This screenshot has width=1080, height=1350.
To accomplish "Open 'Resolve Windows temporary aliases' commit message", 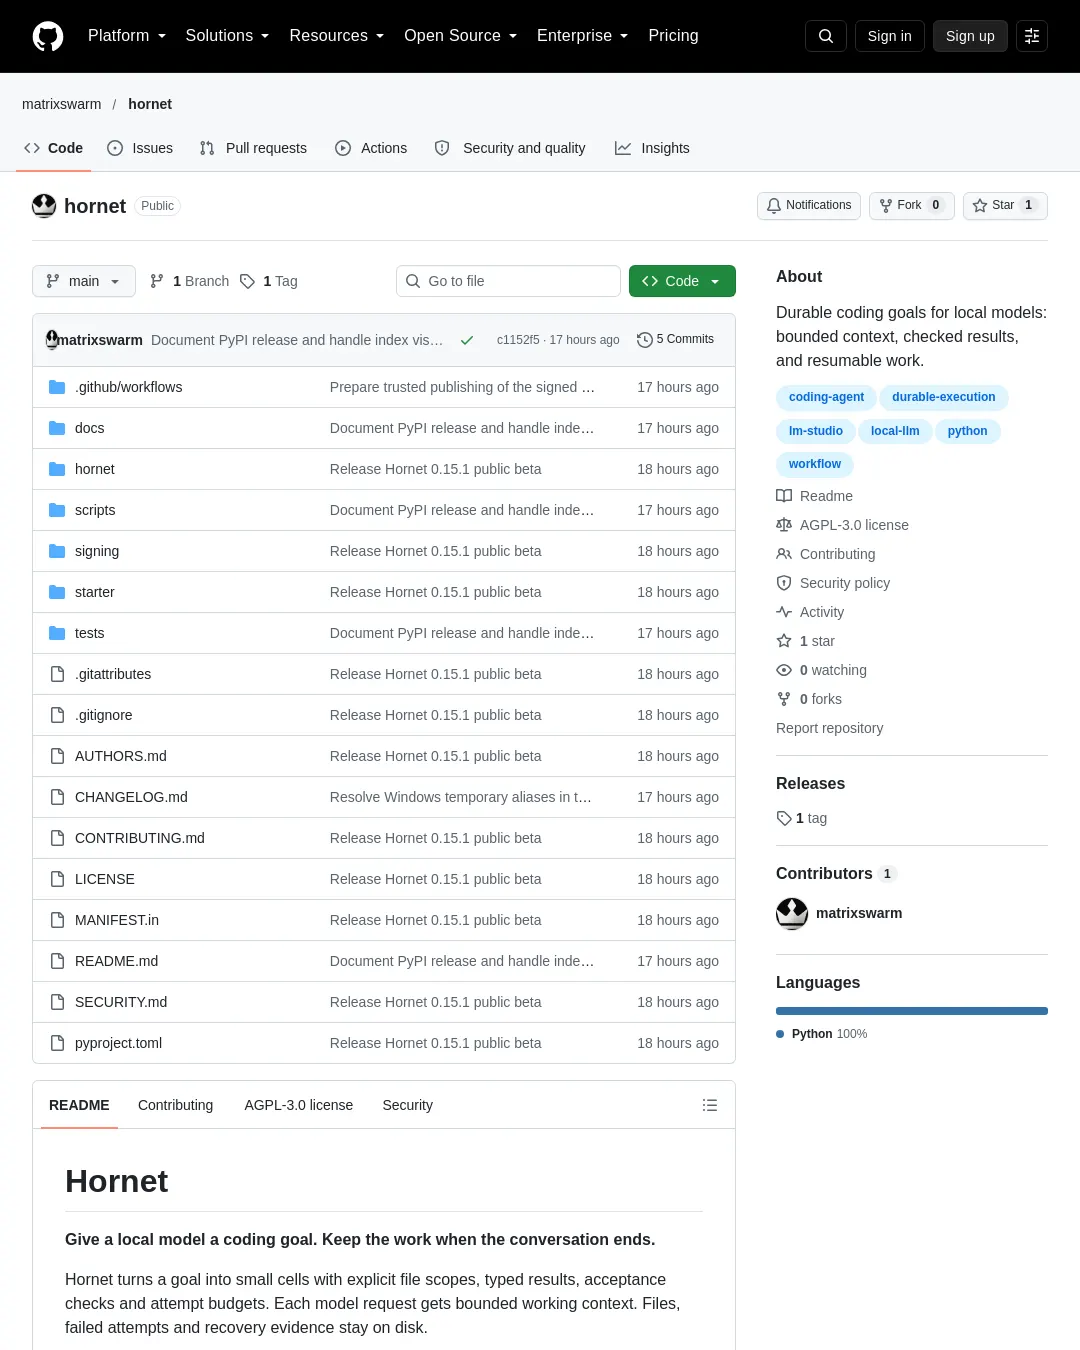I will 461,797.
